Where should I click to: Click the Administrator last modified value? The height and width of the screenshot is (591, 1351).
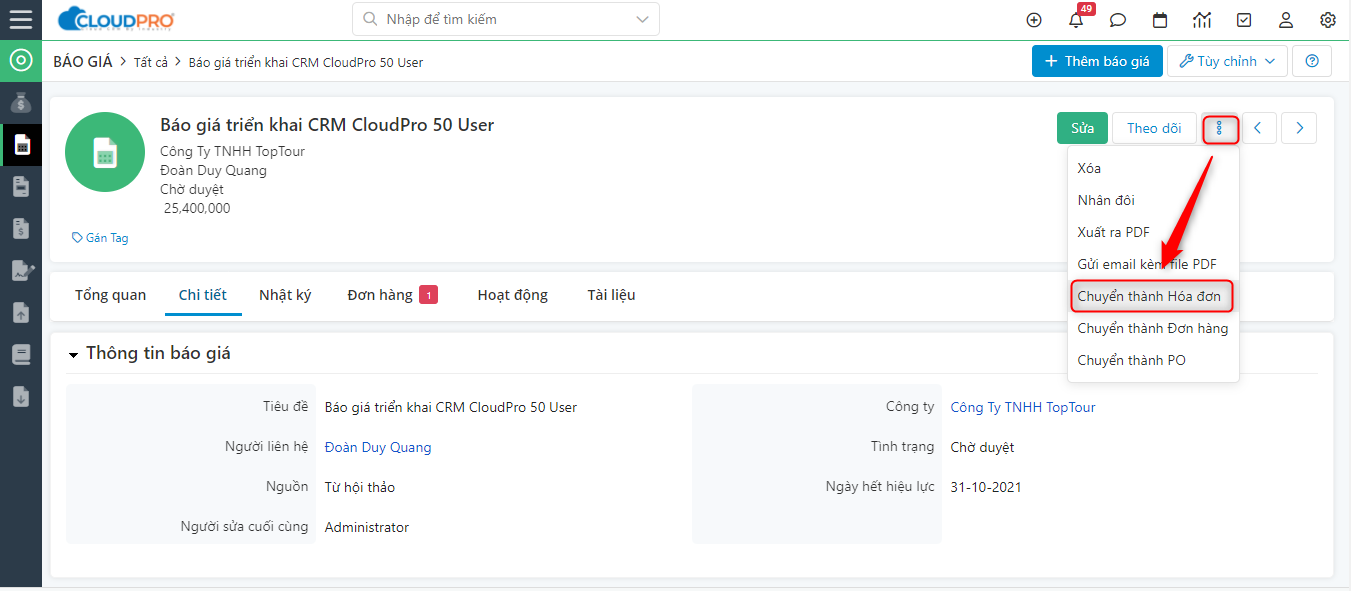pos(367,527)
